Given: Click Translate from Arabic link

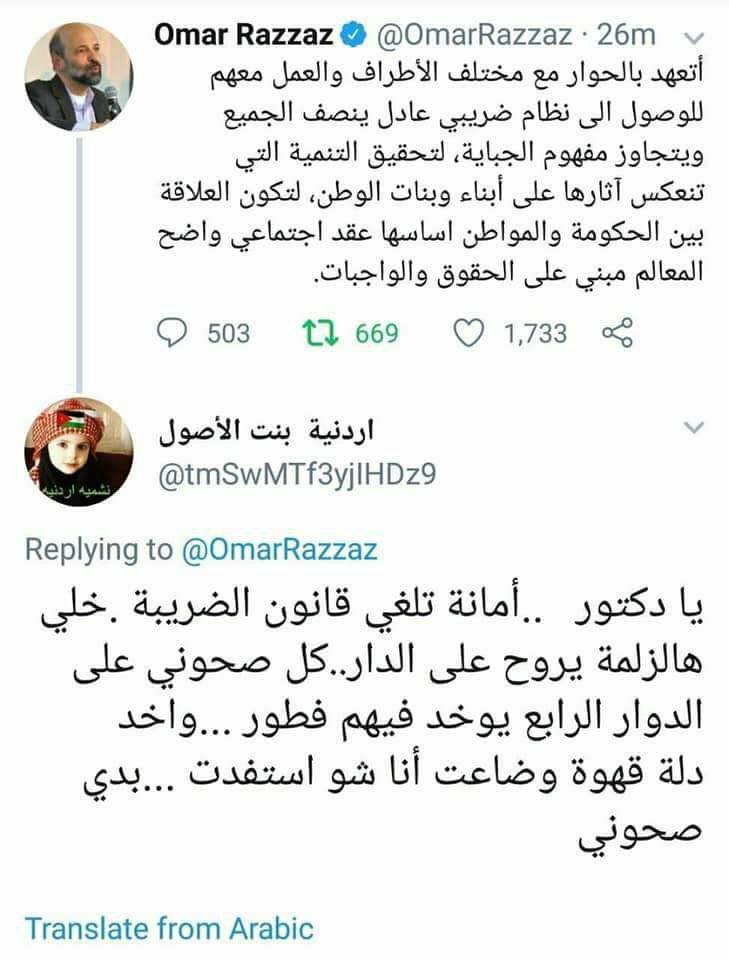Looking at the screenshot, I should (169, 928).
